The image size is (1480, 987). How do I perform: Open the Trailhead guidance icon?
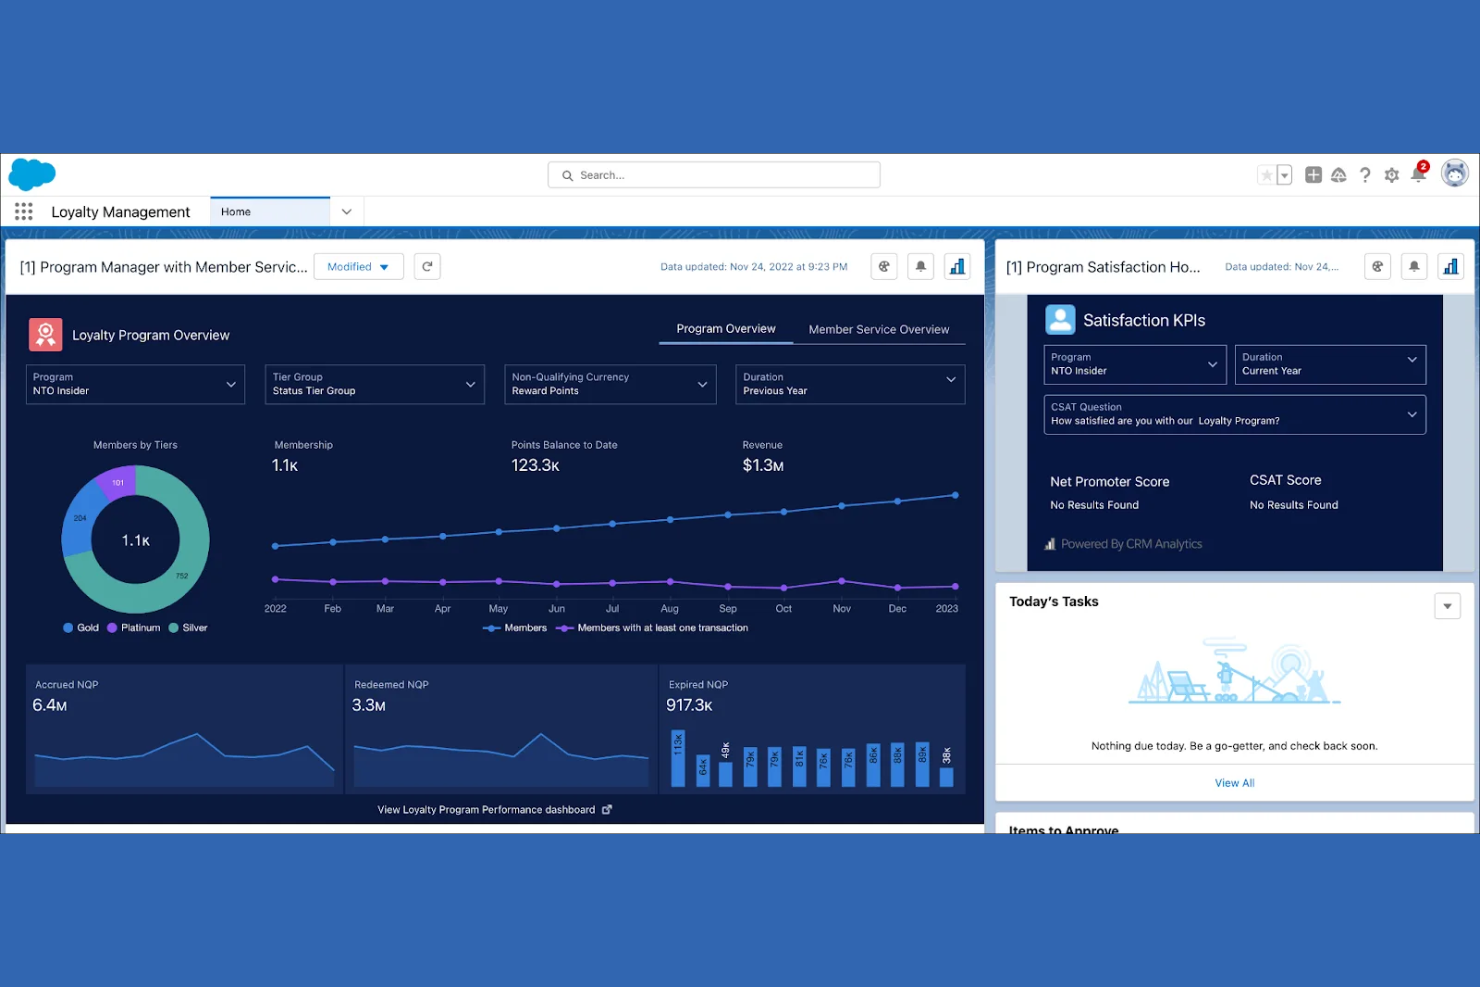point(1339,175)
